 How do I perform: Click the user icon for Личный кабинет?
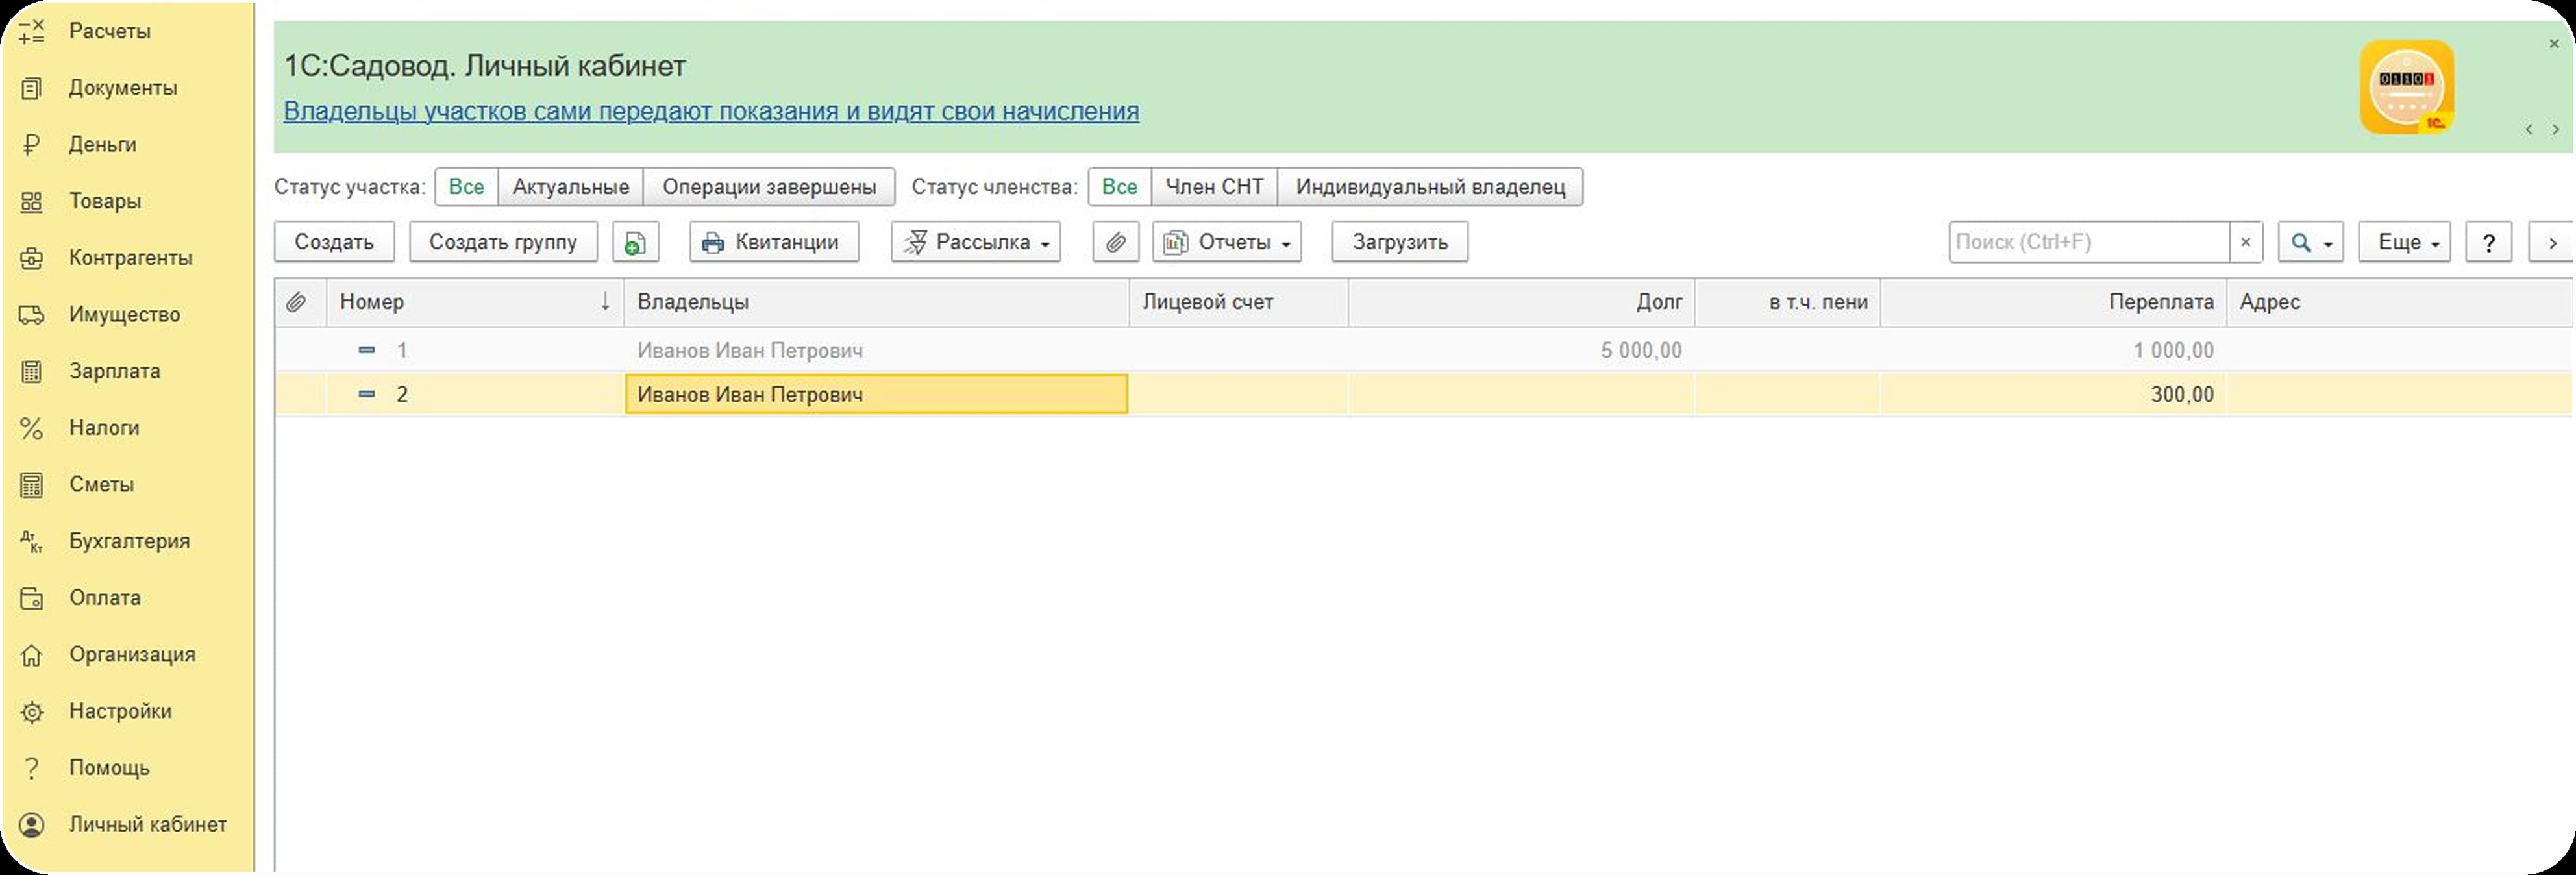tap(32, 825)
